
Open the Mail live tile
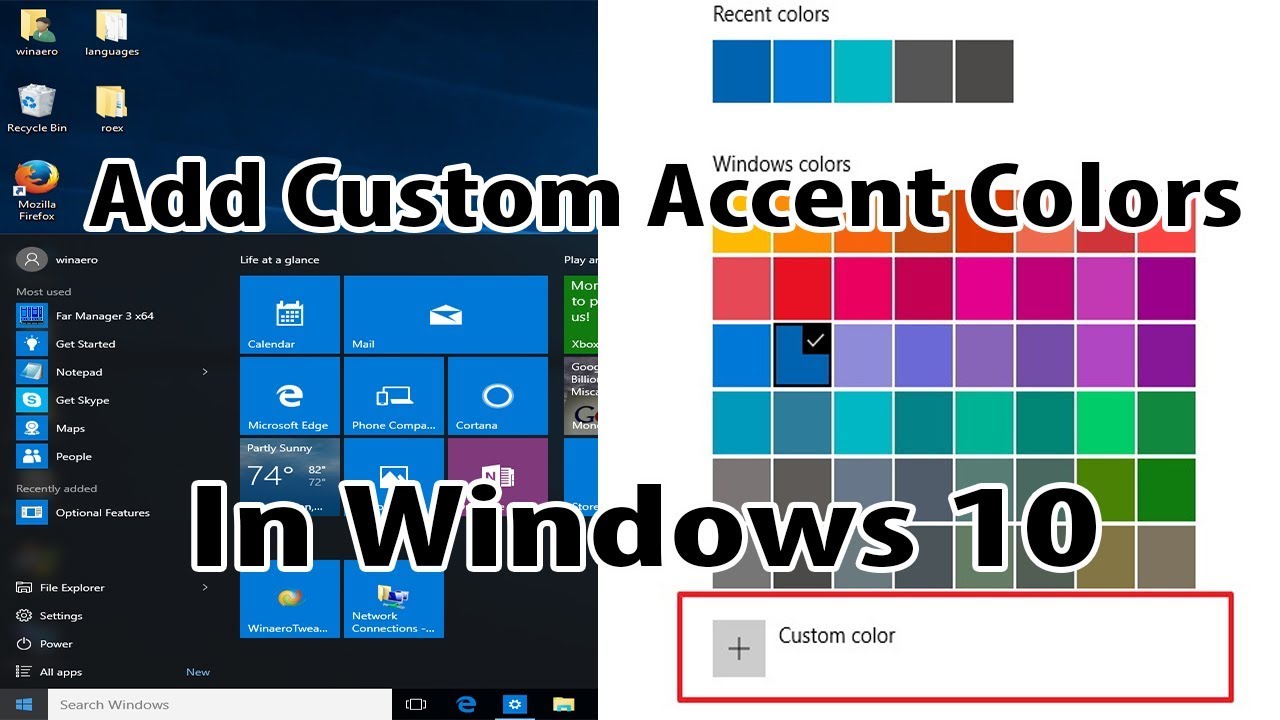446,315
